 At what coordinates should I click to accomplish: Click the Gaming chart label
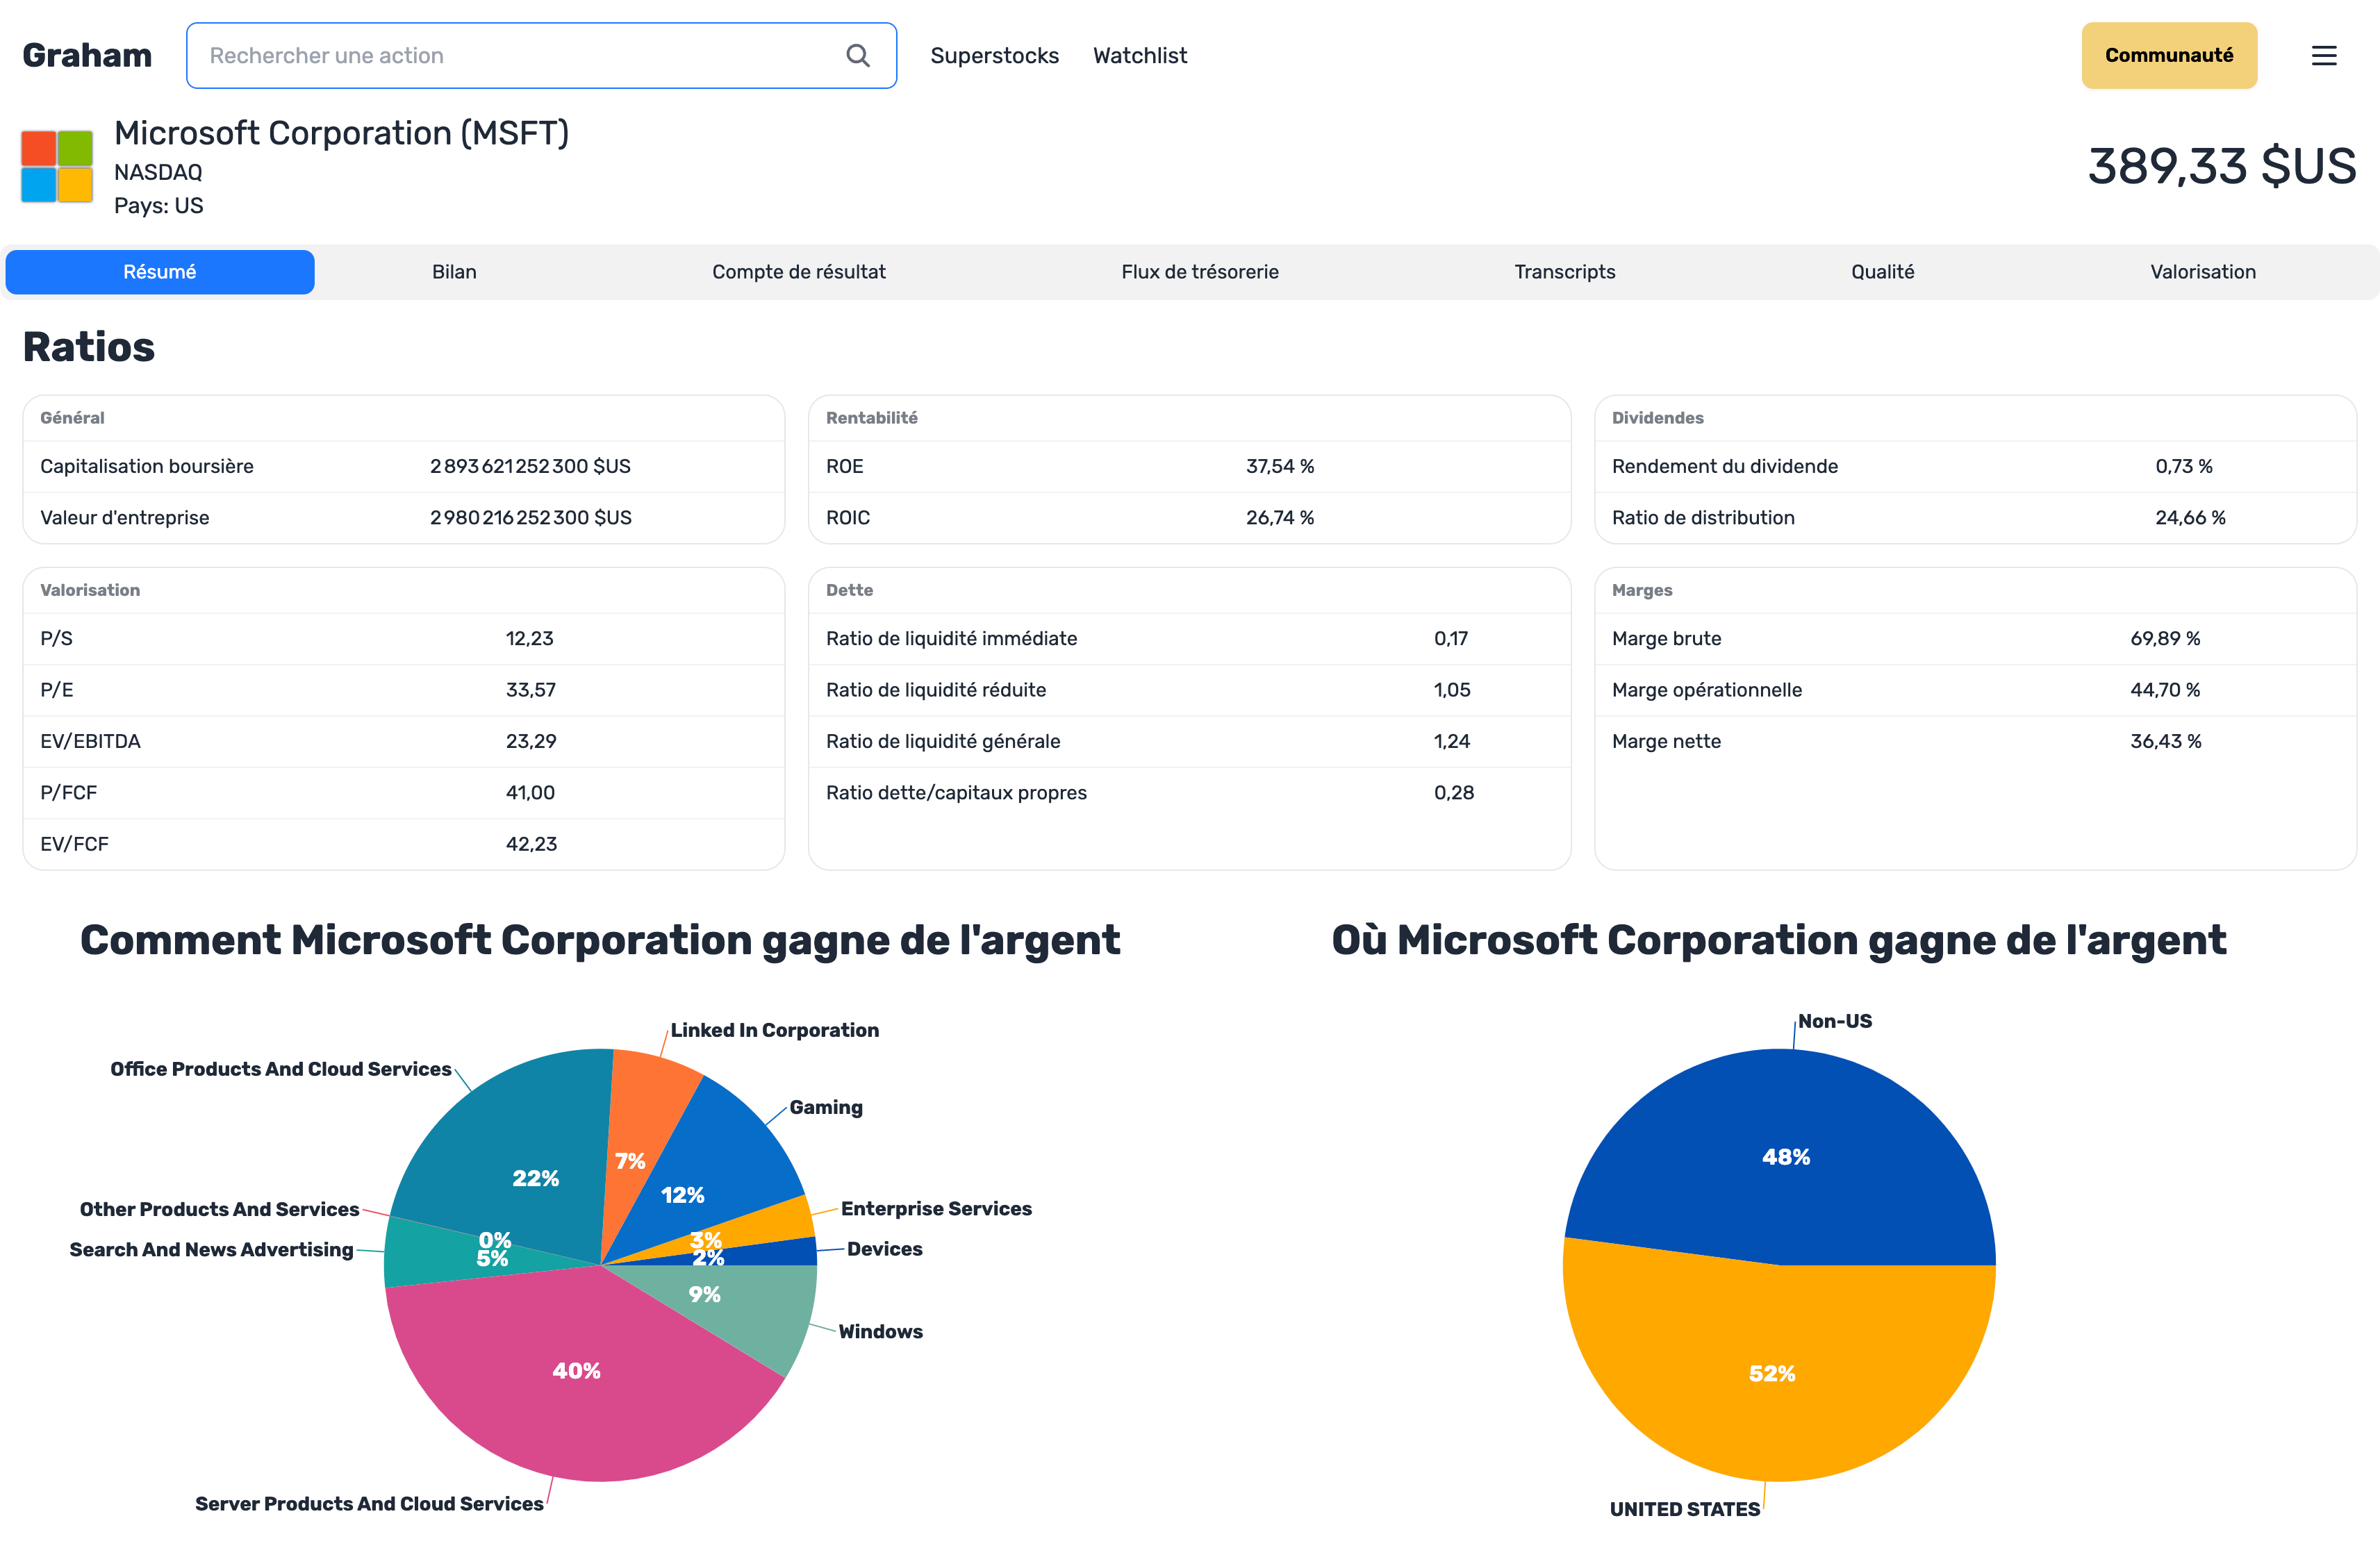[x=826, y=1107]
